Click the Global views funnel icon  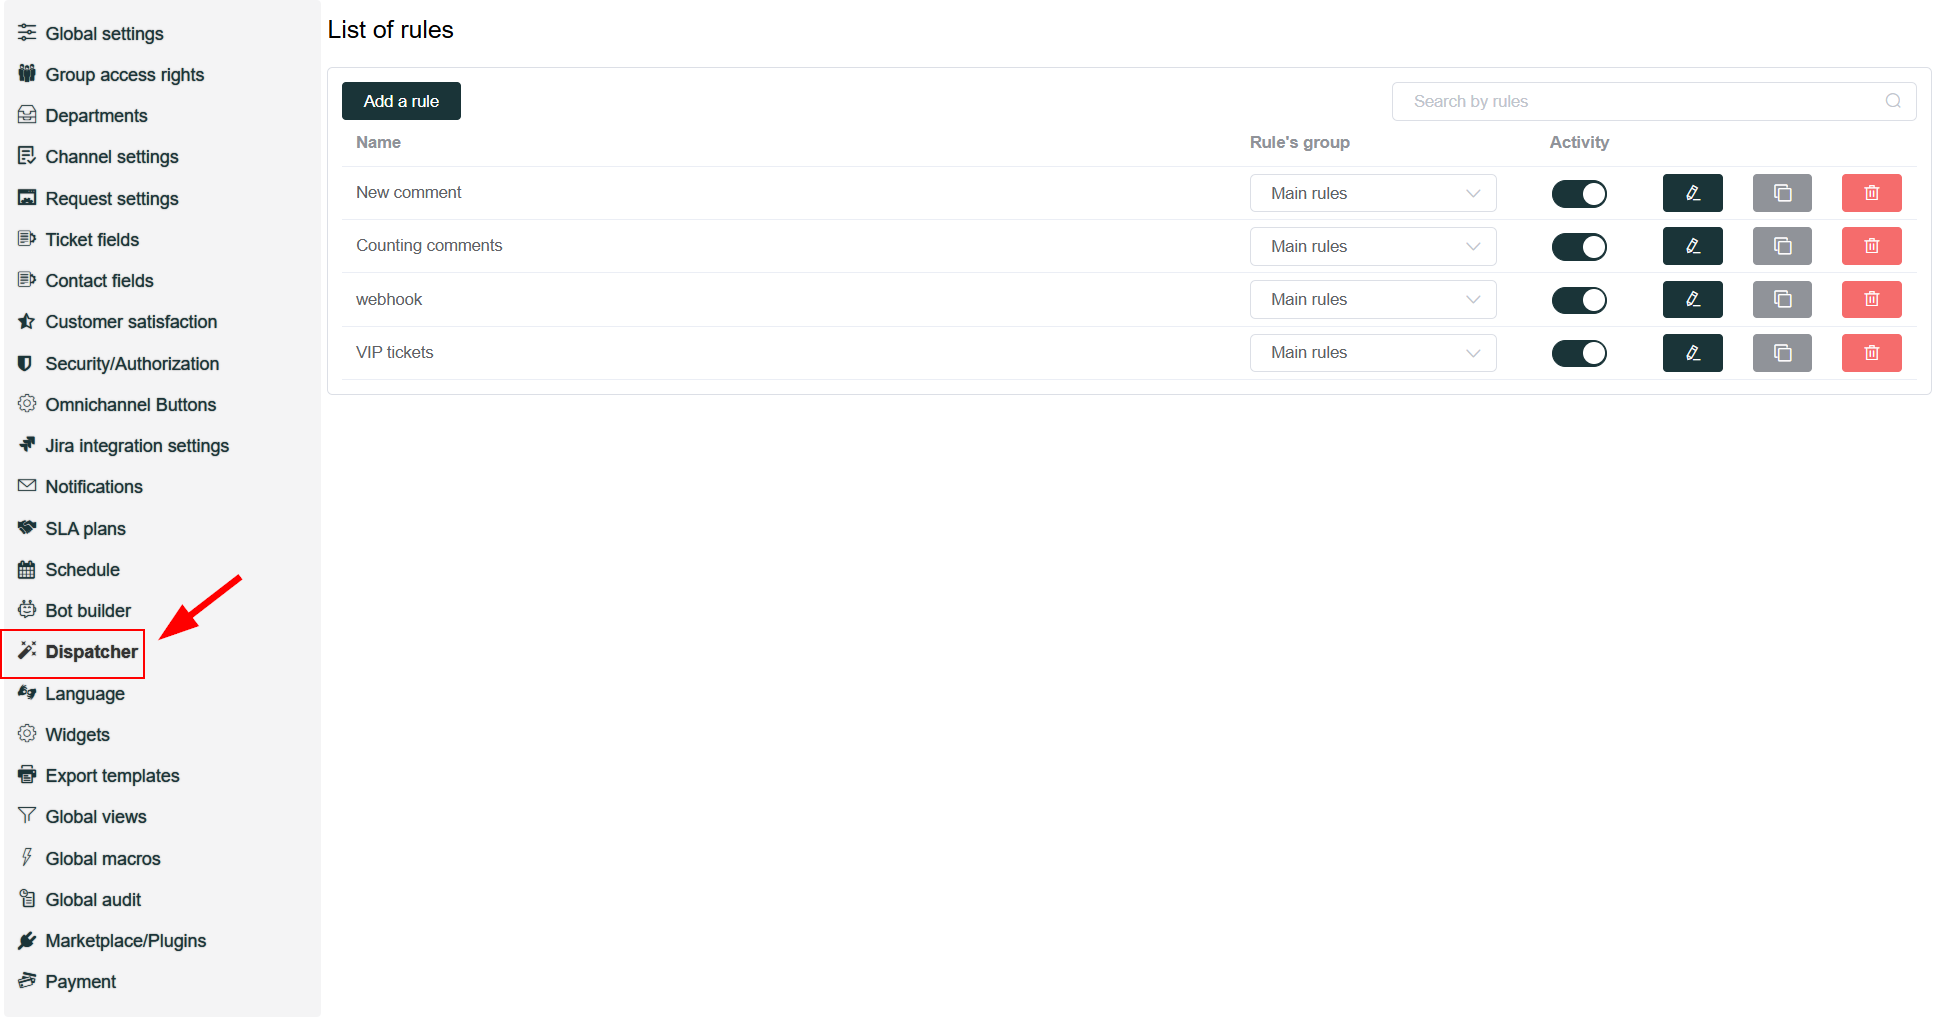pos(27,816)
